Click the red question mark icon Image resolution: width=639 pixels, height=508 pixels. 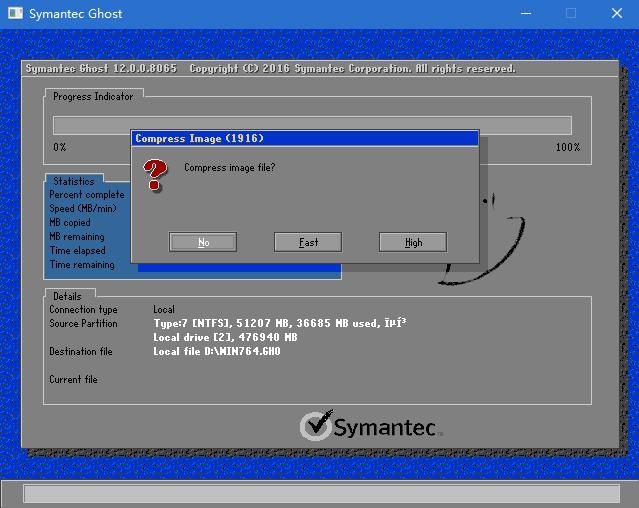tap(155, 175)
